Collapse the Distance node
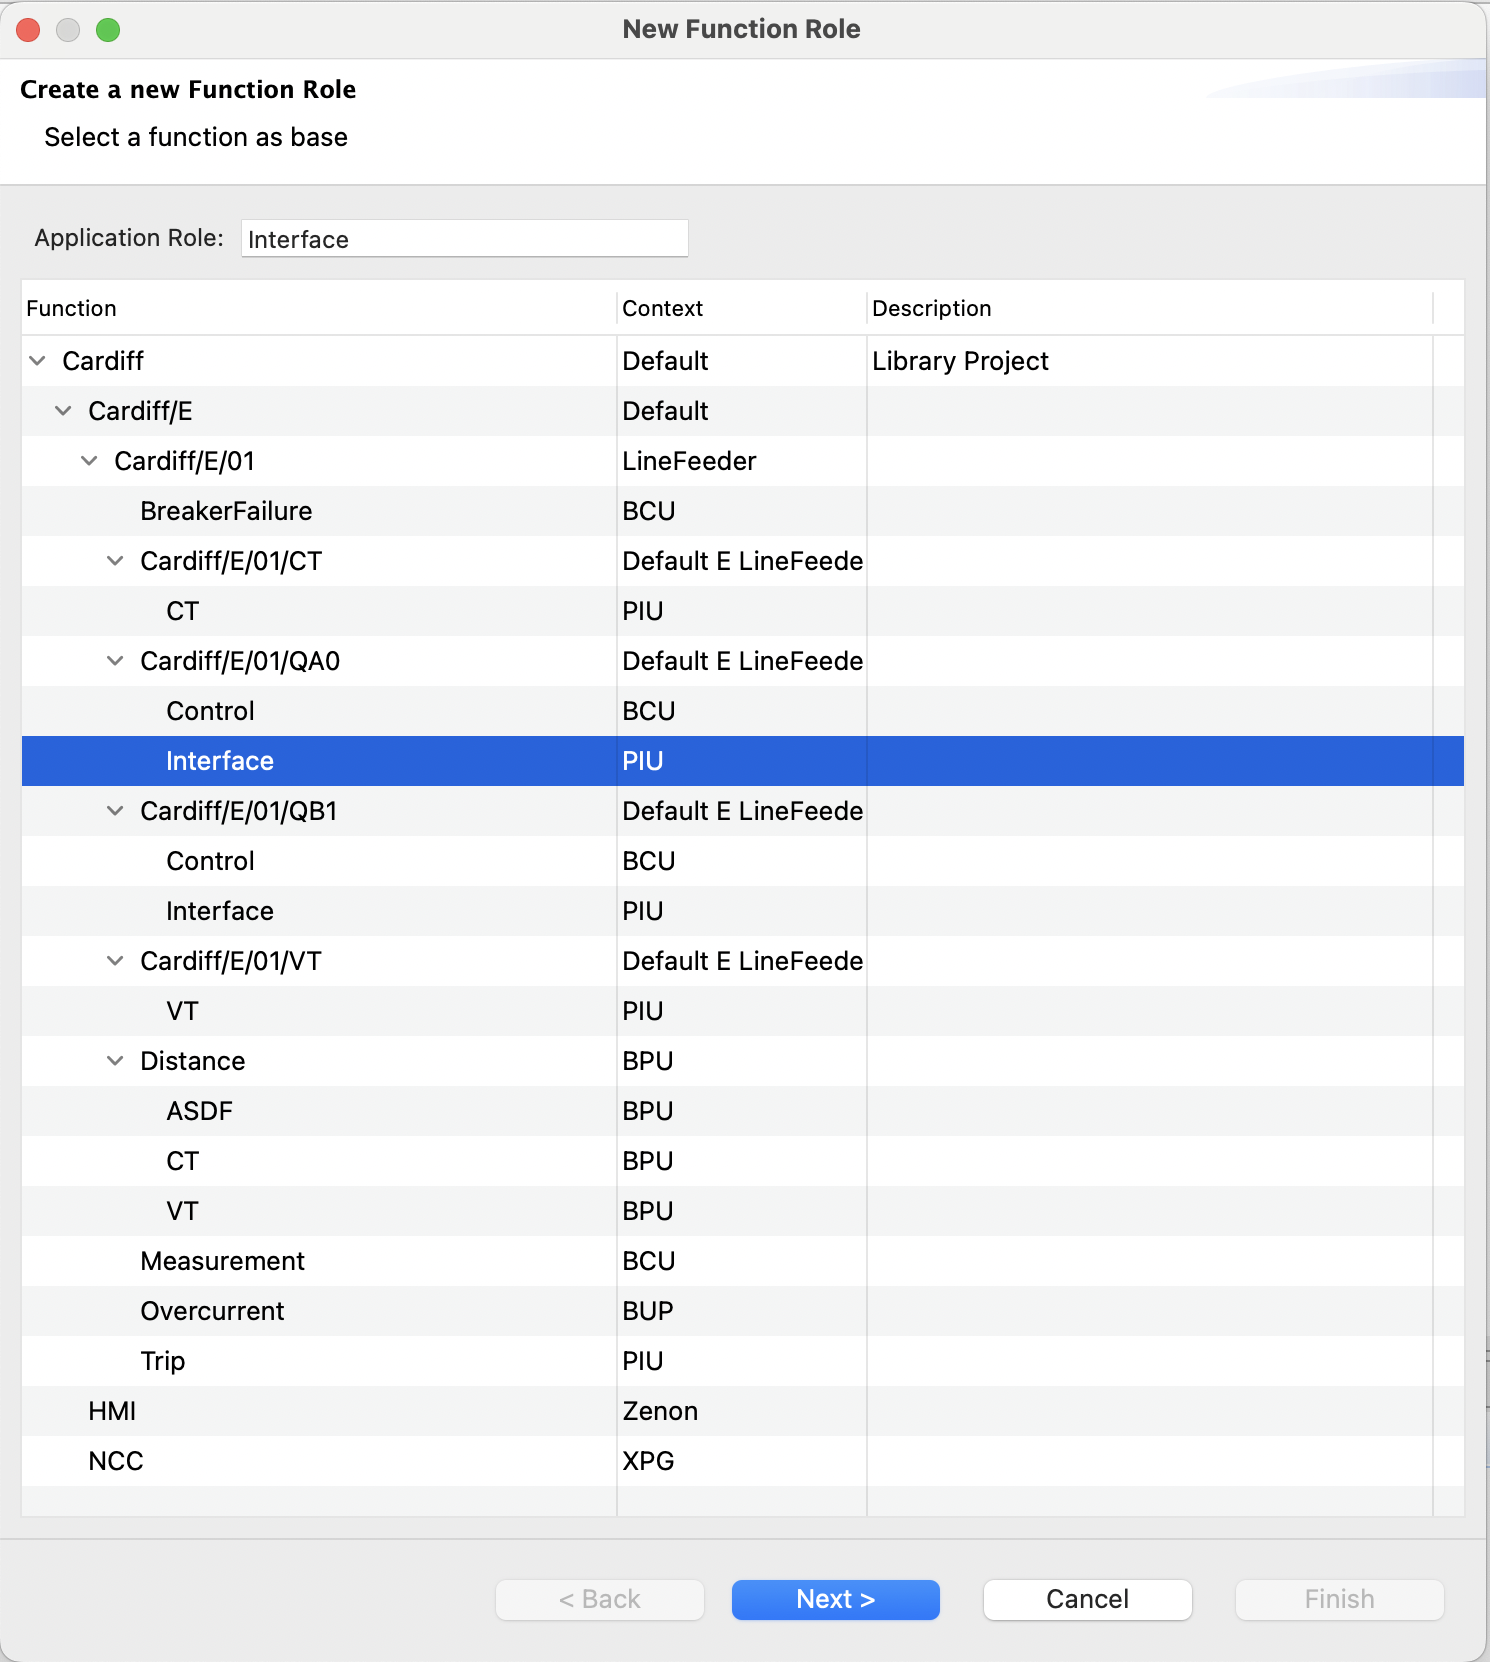Image resolution: width=1490 pixels, height=1662 pixels. coord(115,1061)
